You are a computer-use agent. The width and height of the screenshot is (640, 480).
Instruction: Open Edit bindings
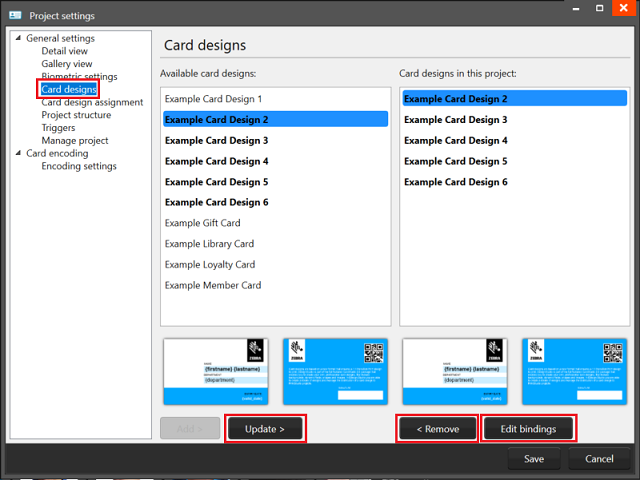528,429
